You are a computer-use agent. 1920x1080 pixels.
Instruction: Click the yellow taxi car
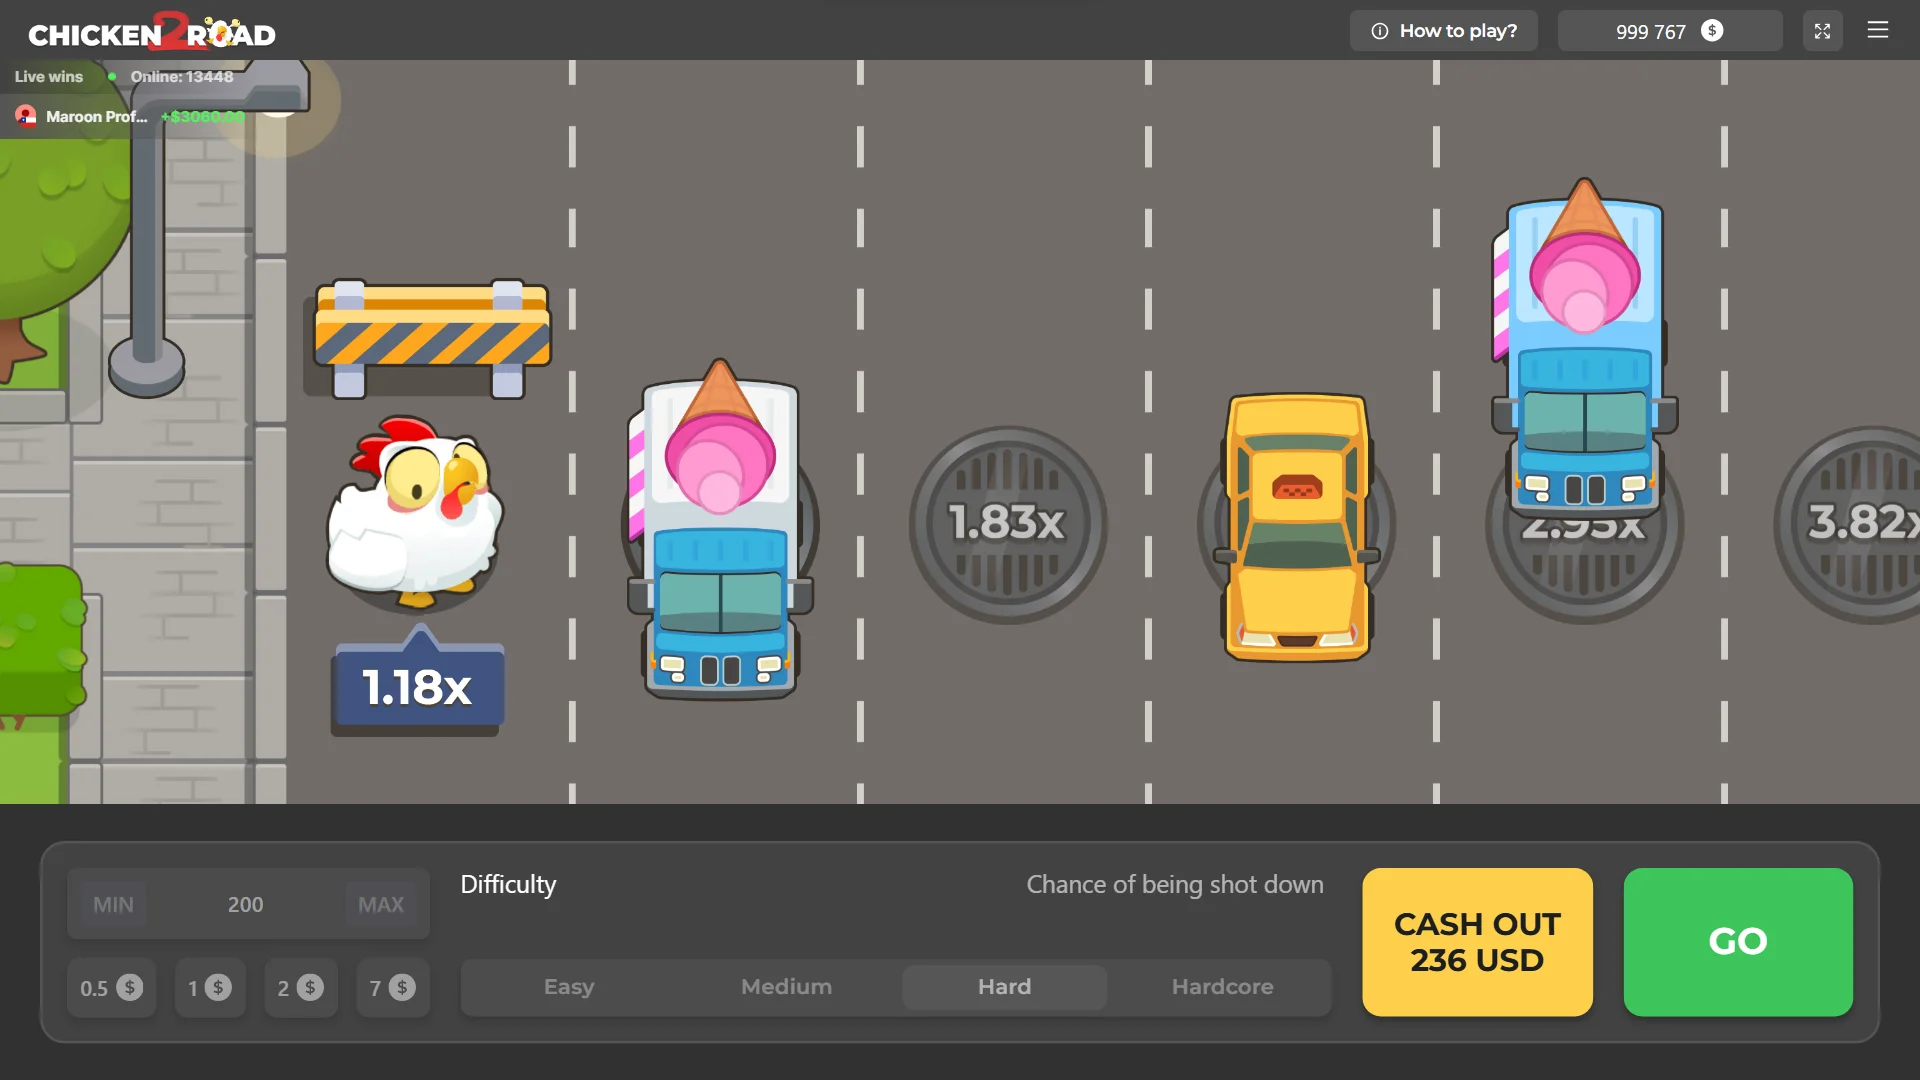click(1297, 527)
